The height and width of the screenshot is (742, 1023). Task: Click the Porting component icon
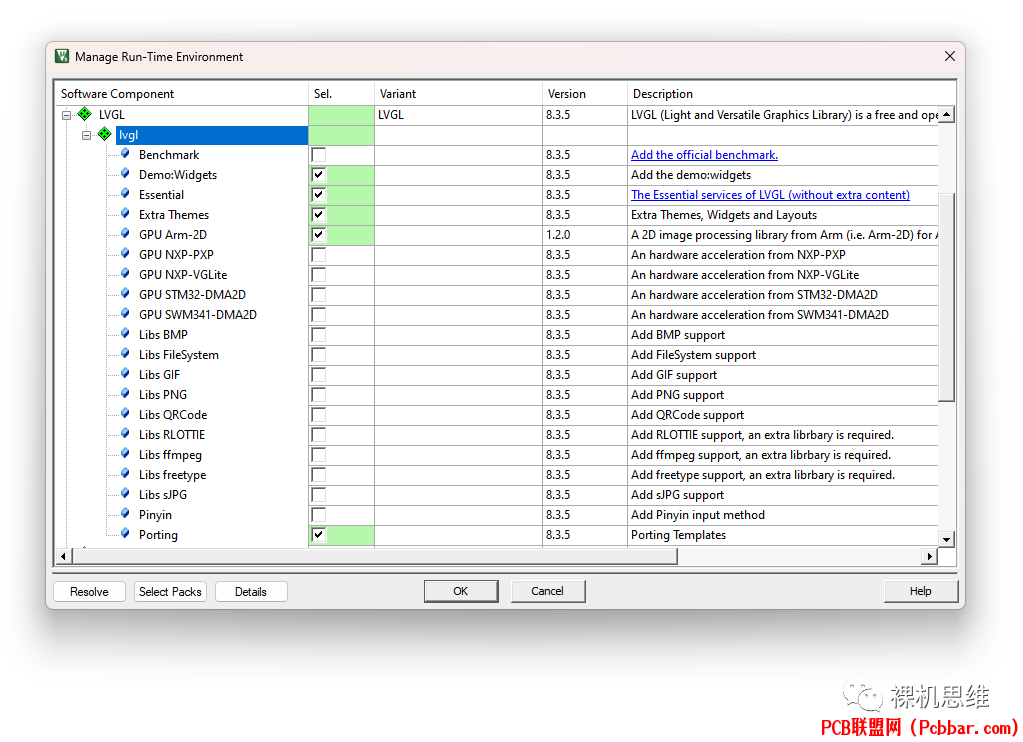point(125,534)
